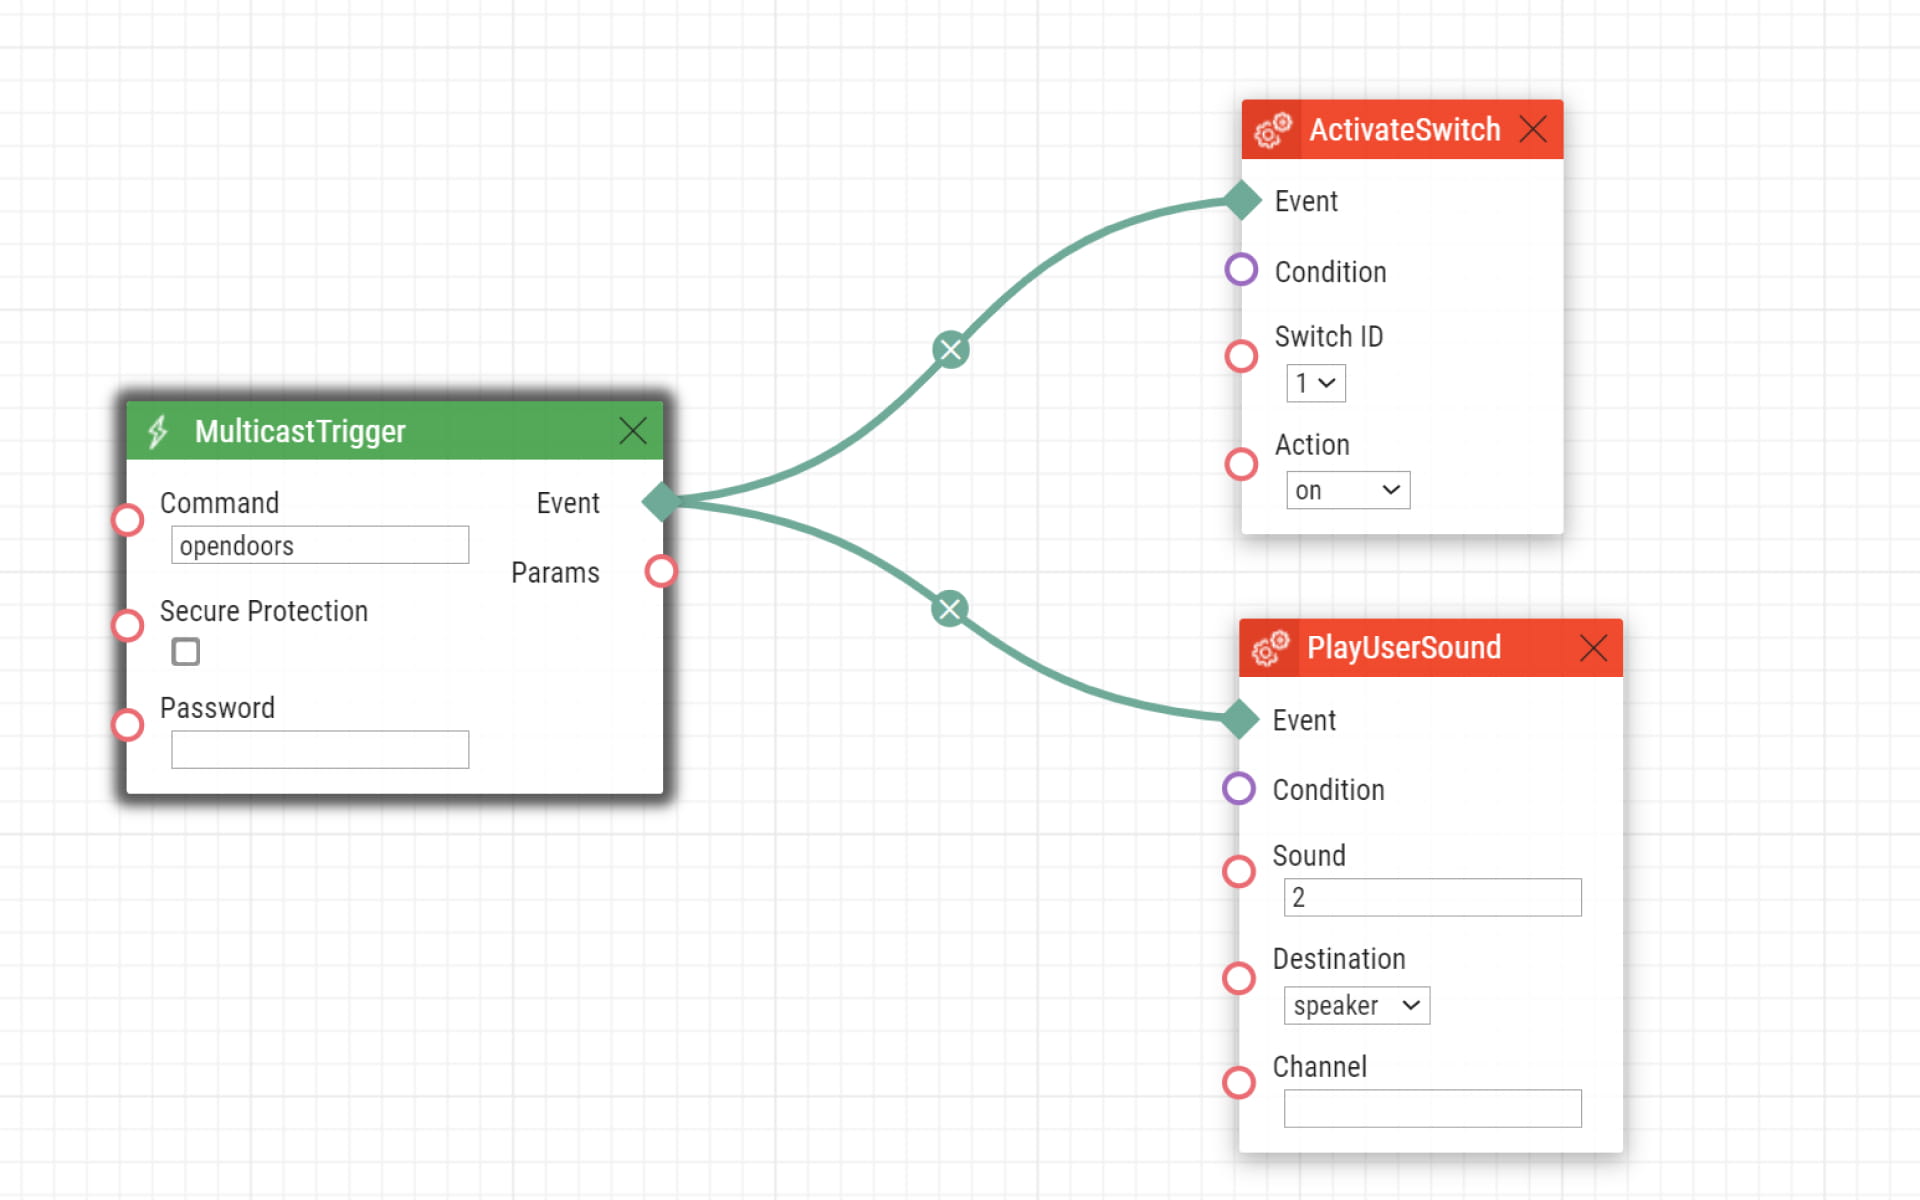Click the empty Channel field
The image size is (1920, 1200).
pyautogui.click(x=1433, y=1108)
